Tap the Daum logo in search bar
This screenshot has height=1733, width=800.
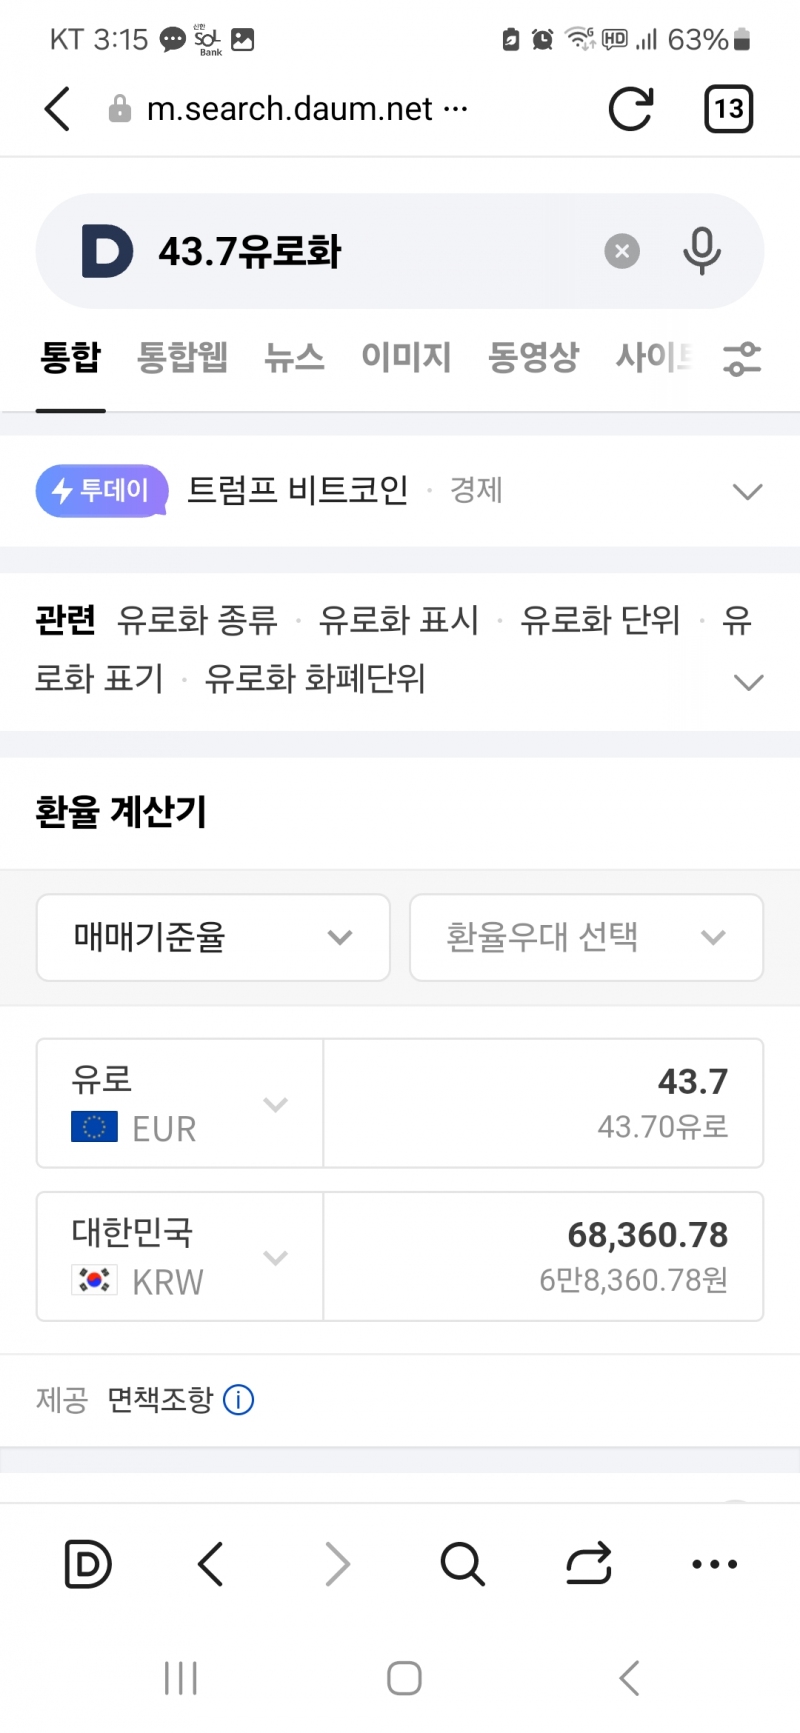(x=107, y=251)
